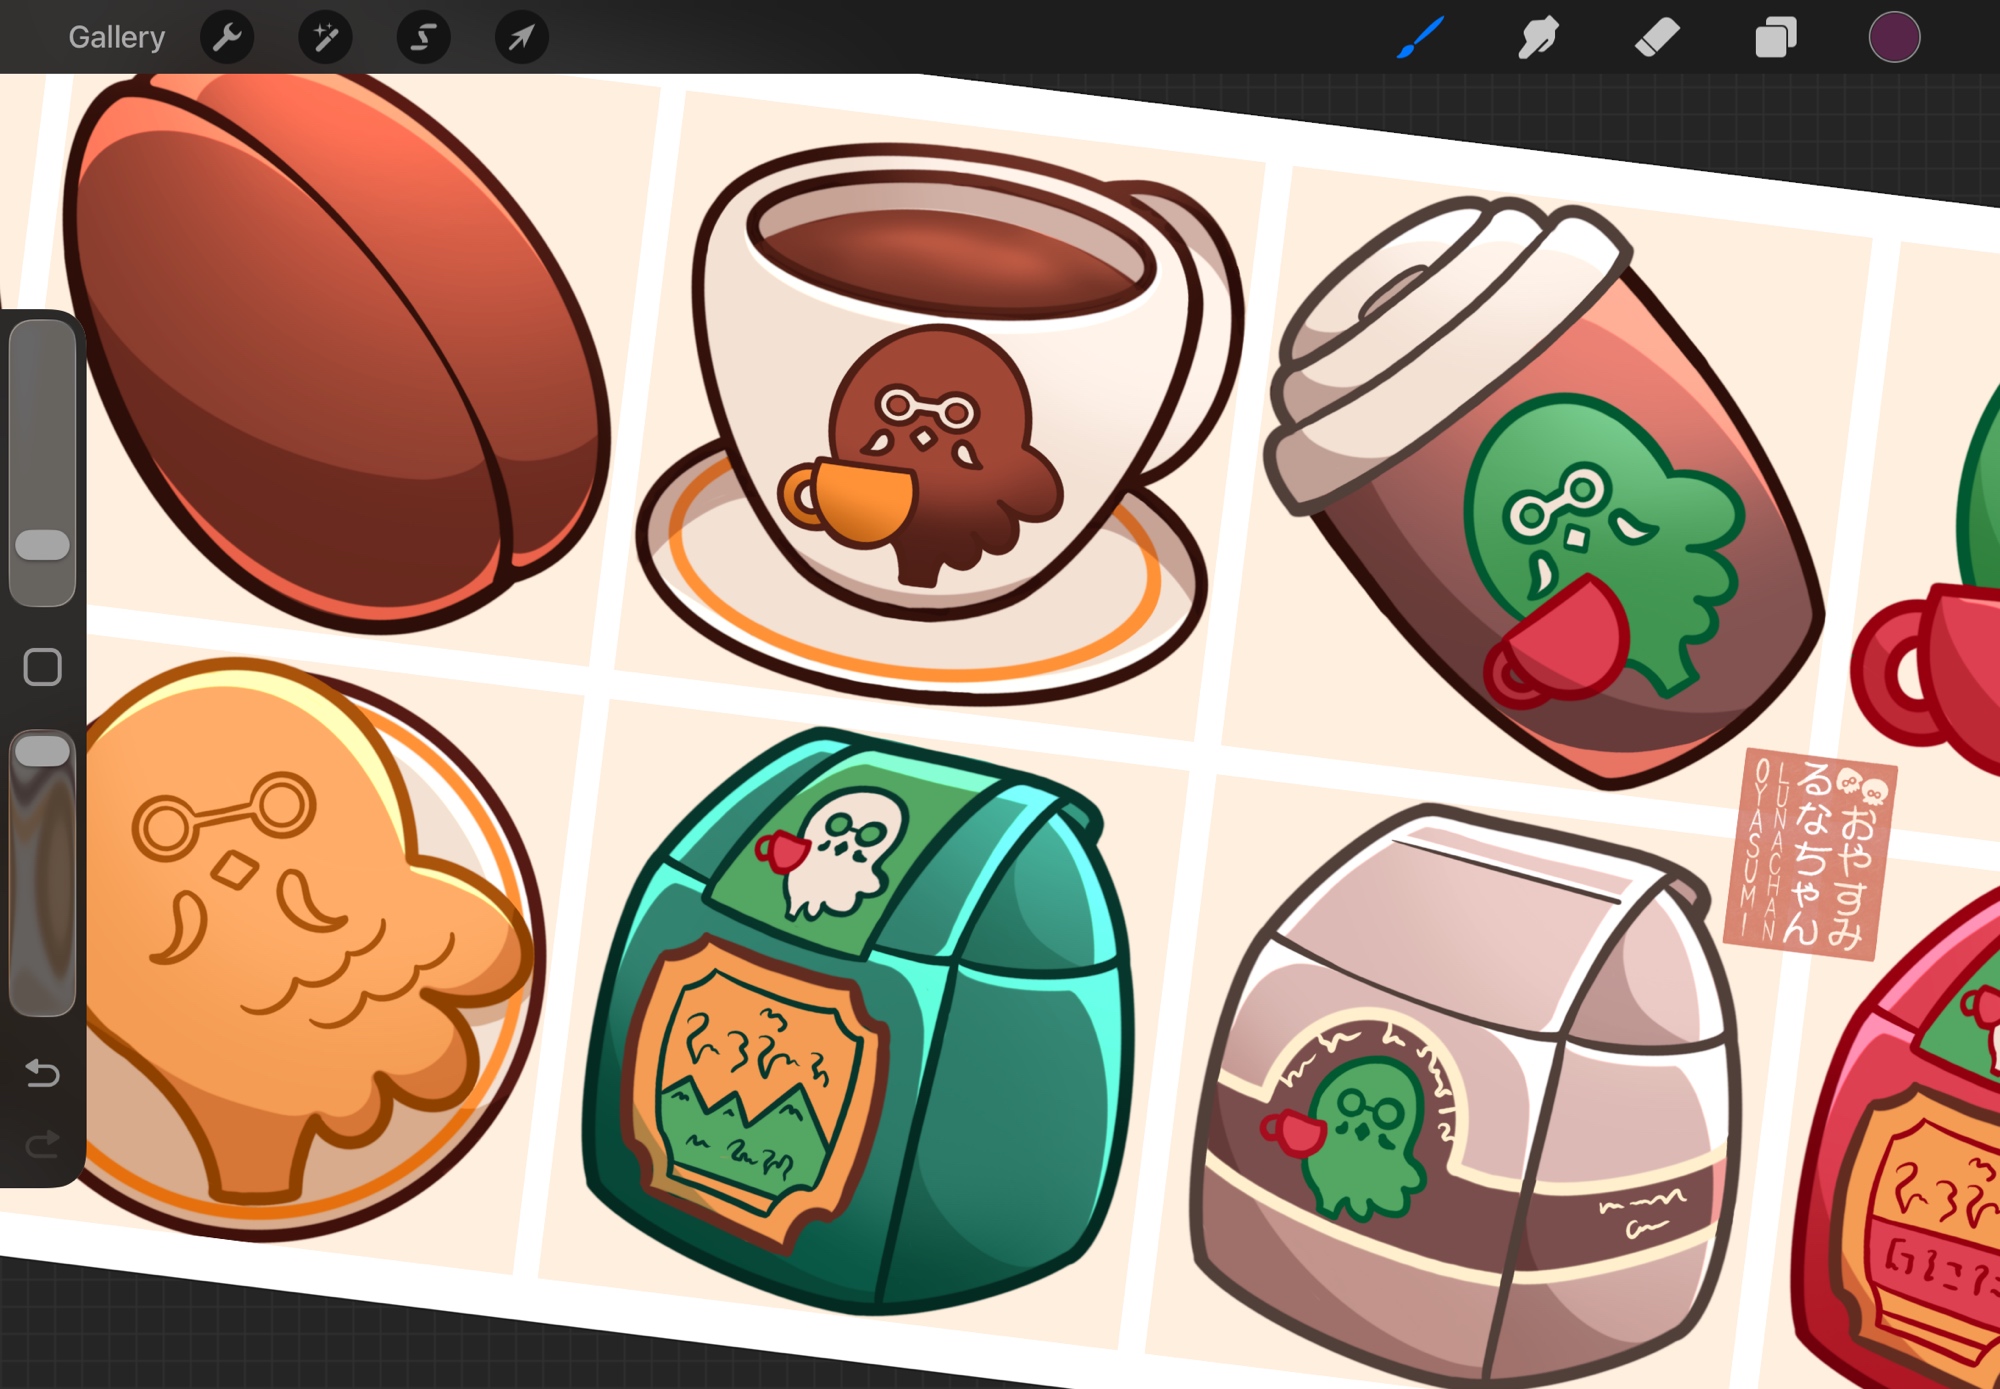Activate the Transform arrow tool

(521, 38)
